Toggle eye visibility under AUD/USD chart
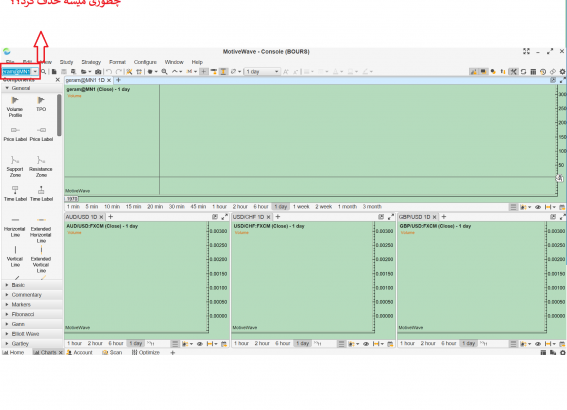The height and width of the screenshot is (410, 567). (x=200, y=343)
